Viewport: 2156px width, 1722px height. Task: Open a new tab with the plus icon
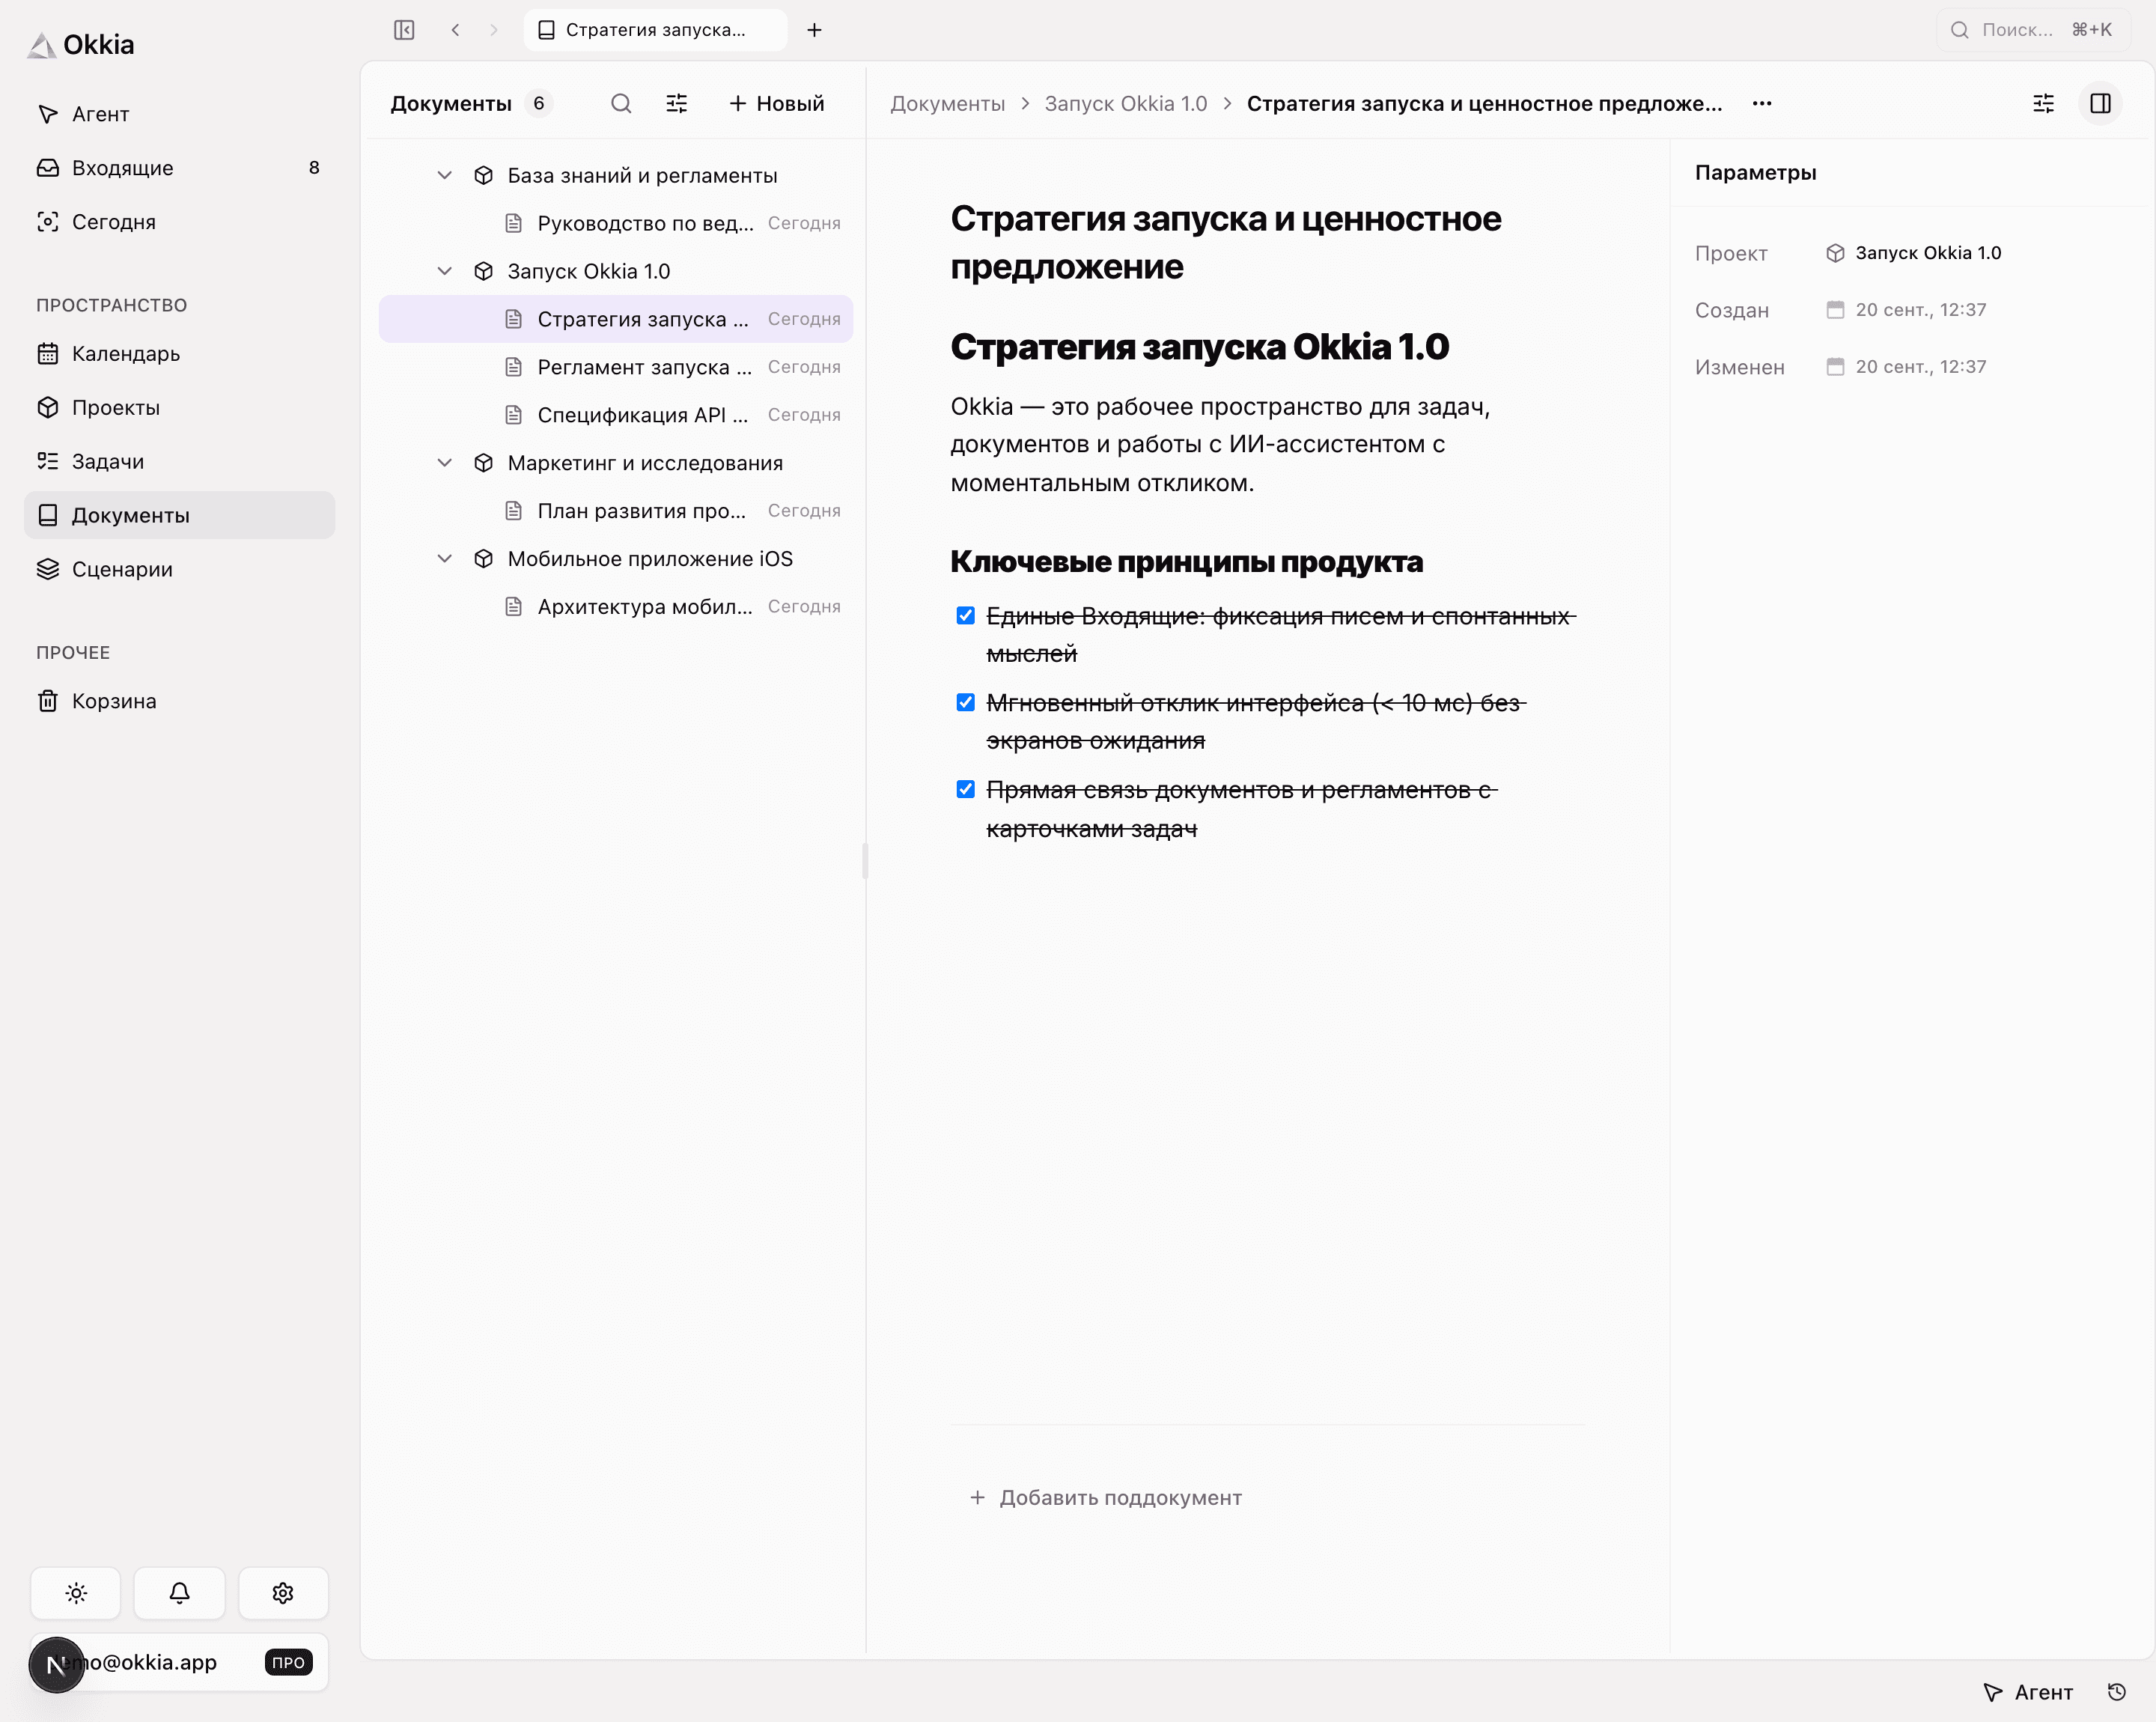[814, 30]
